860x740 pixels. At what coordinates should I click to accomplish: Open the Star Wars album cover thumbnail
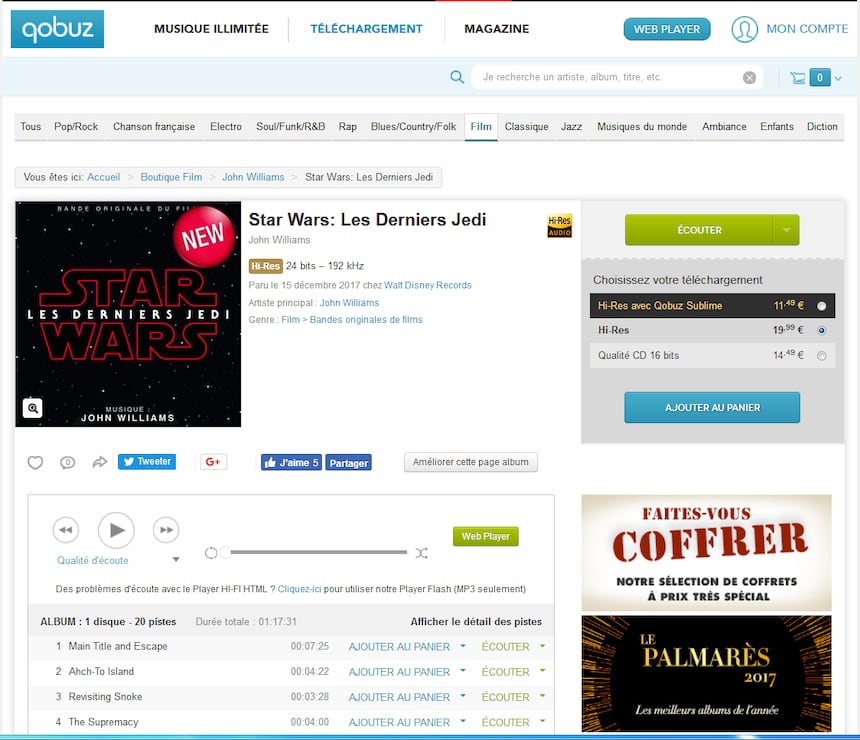click(x=128, y=314)
